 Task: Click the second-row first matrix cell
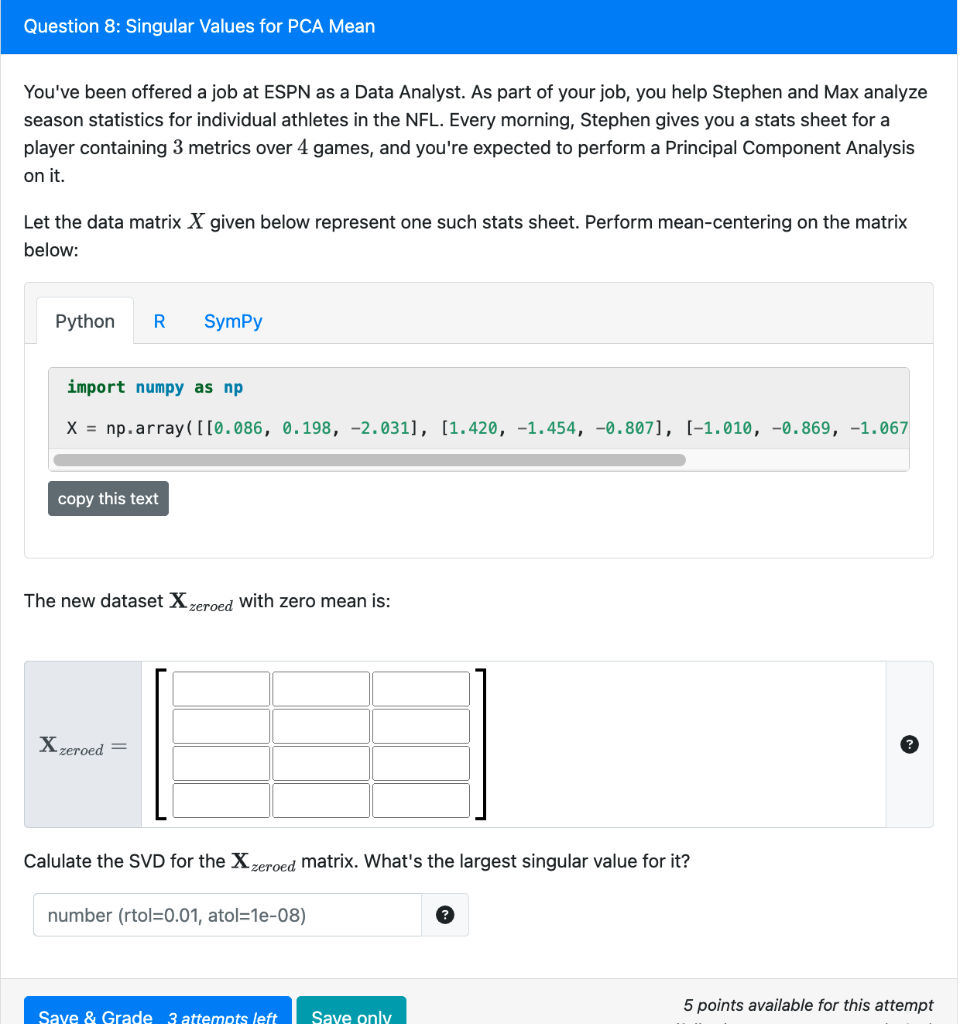point(220,725)
